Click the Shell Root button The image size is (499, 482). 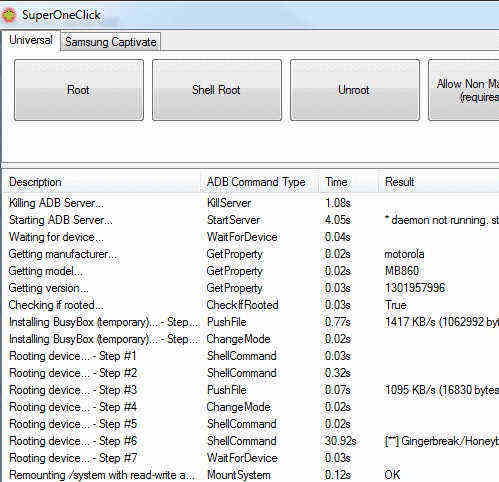click(x=217, y=90)
